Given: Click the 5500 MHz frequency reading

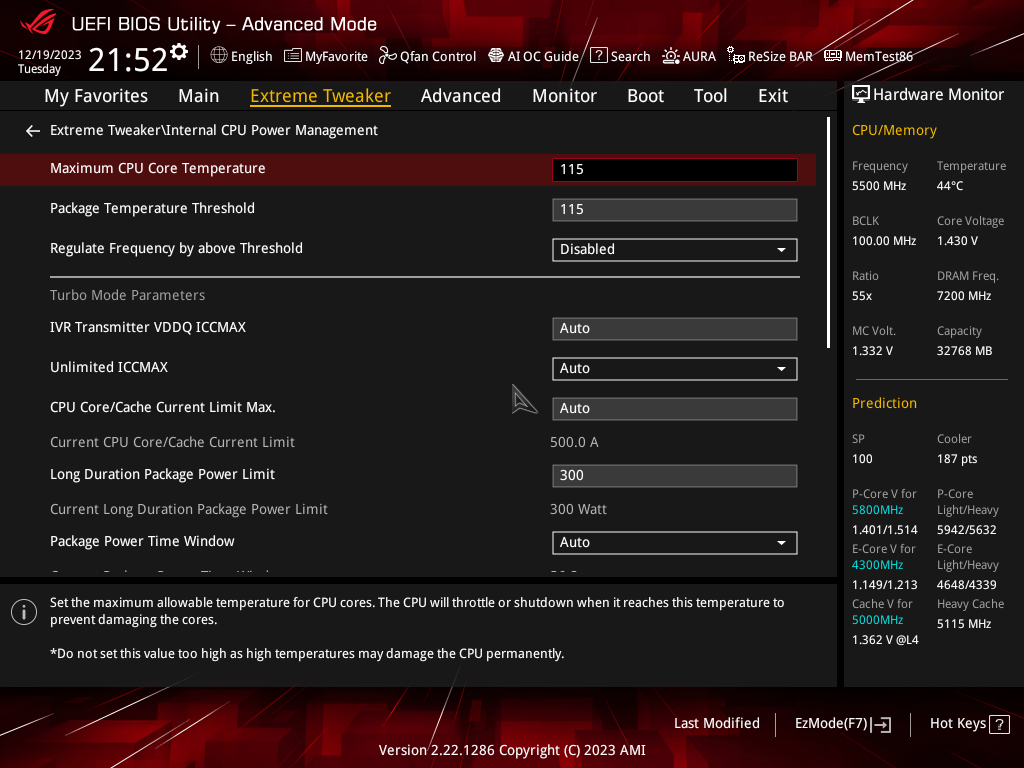Looking at the screenshot, I should coord(878,186).
